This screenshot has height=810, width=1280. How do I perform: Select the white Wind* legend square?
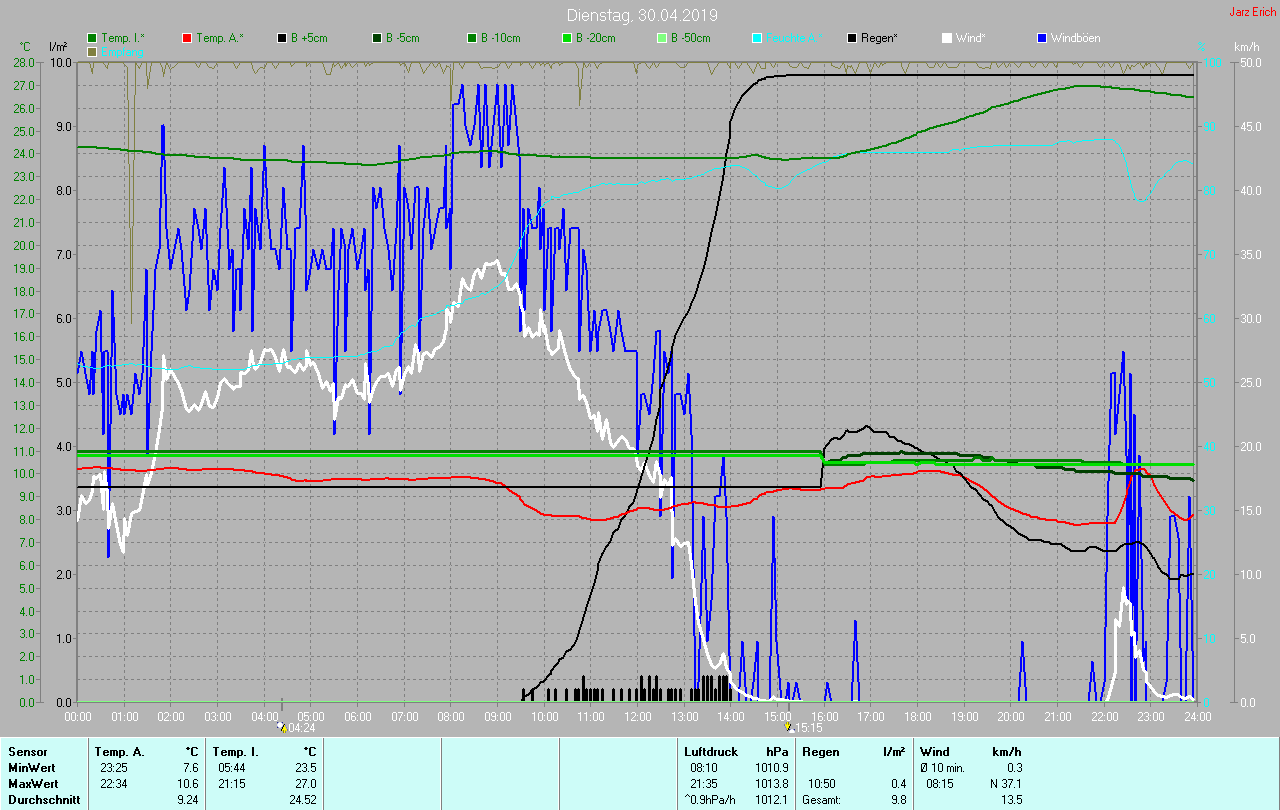click(x=947, y=38)
